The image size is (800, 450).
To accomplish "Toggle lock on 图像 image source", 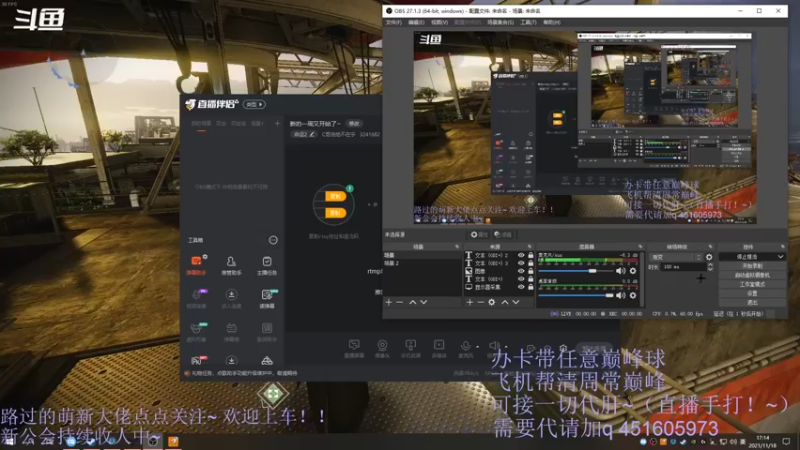I will 531,271.
